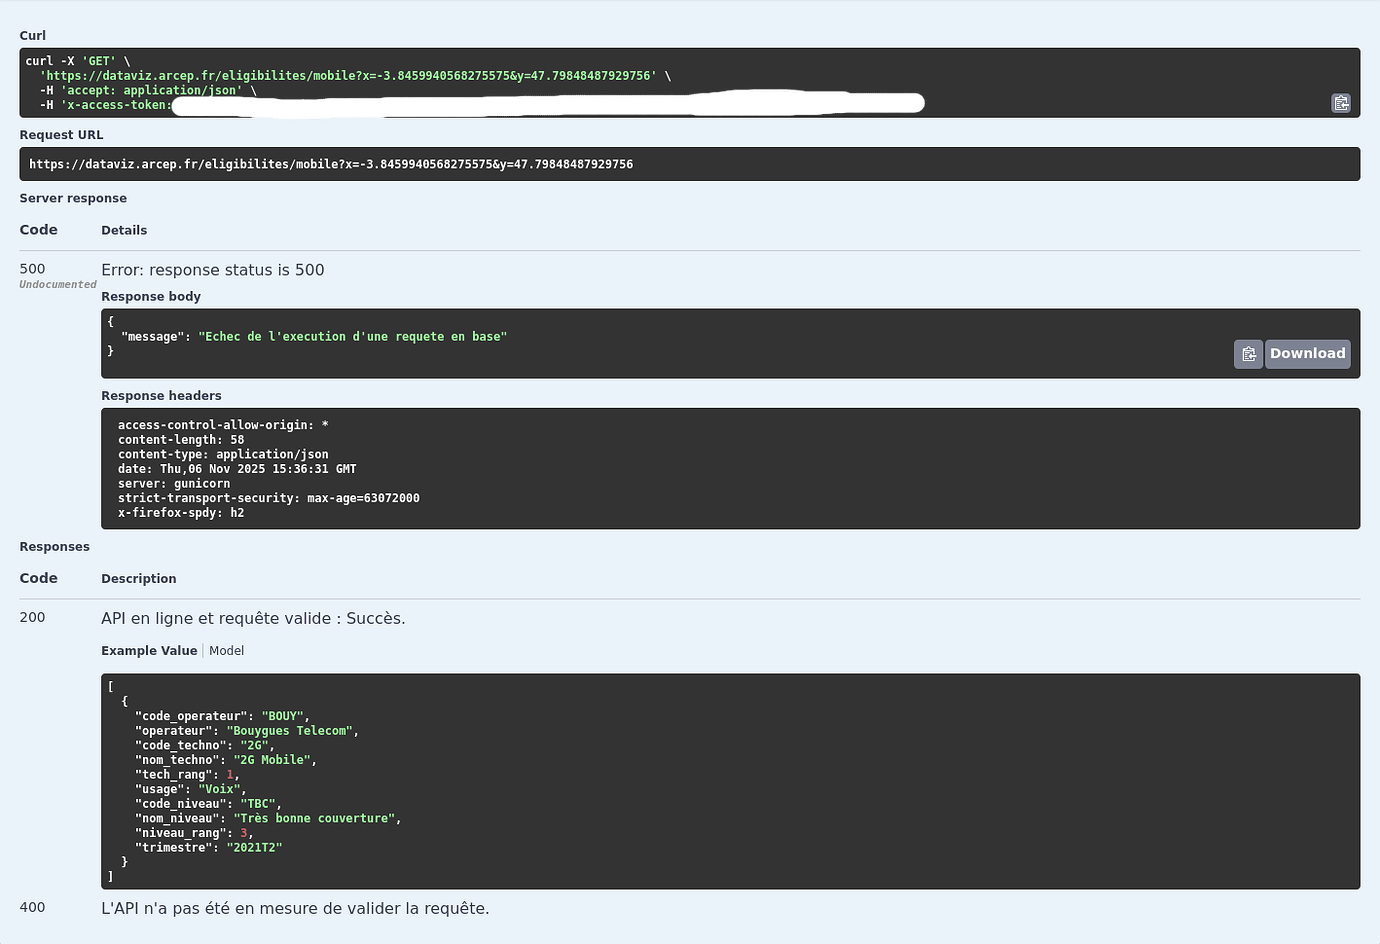
Task: Select the trimestre 2021T2 value
Action: [253, 846]
